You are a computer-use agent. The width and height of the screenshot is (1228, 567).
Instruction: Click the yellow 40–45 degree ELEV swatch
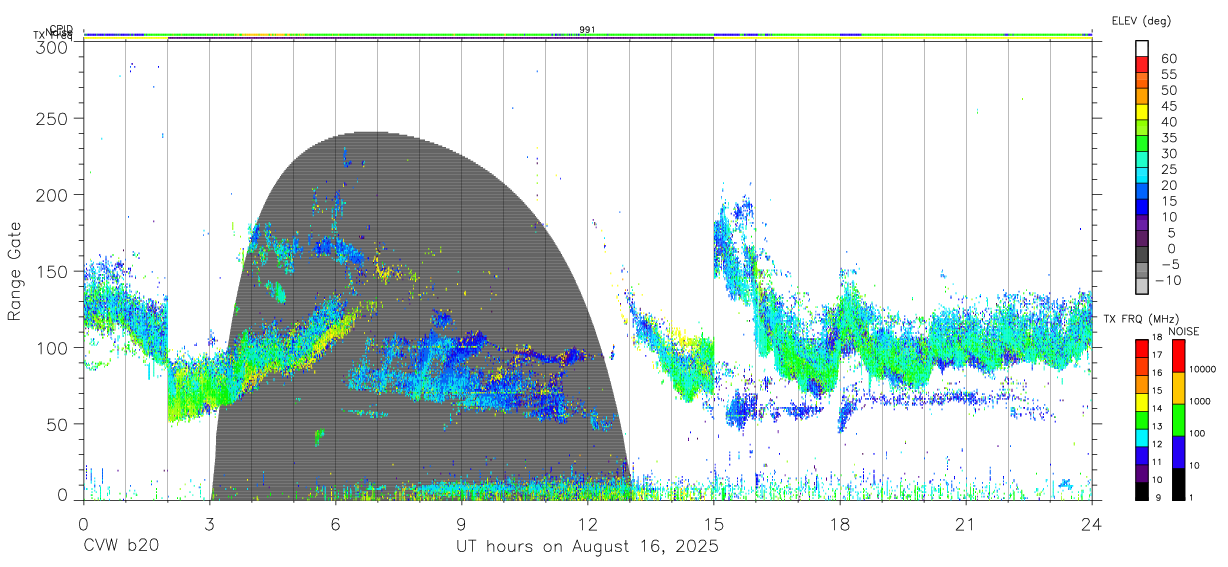pyautogui.click(x=1142, y=112)
